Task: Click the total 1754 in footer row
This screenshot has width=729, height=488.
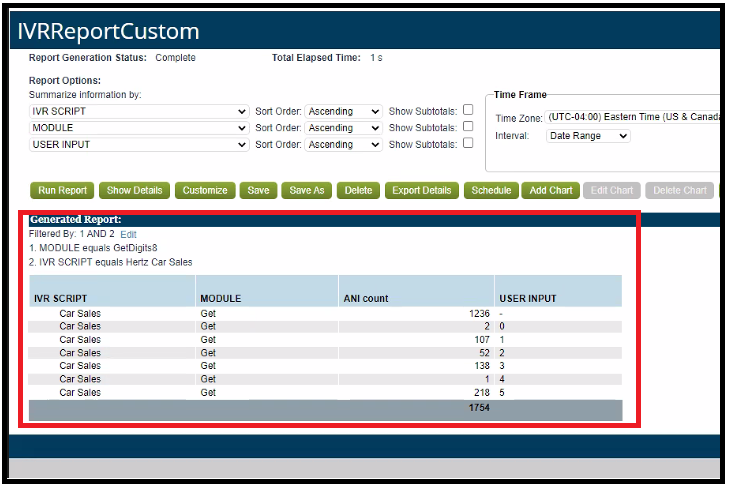Action: coord(479,408)
